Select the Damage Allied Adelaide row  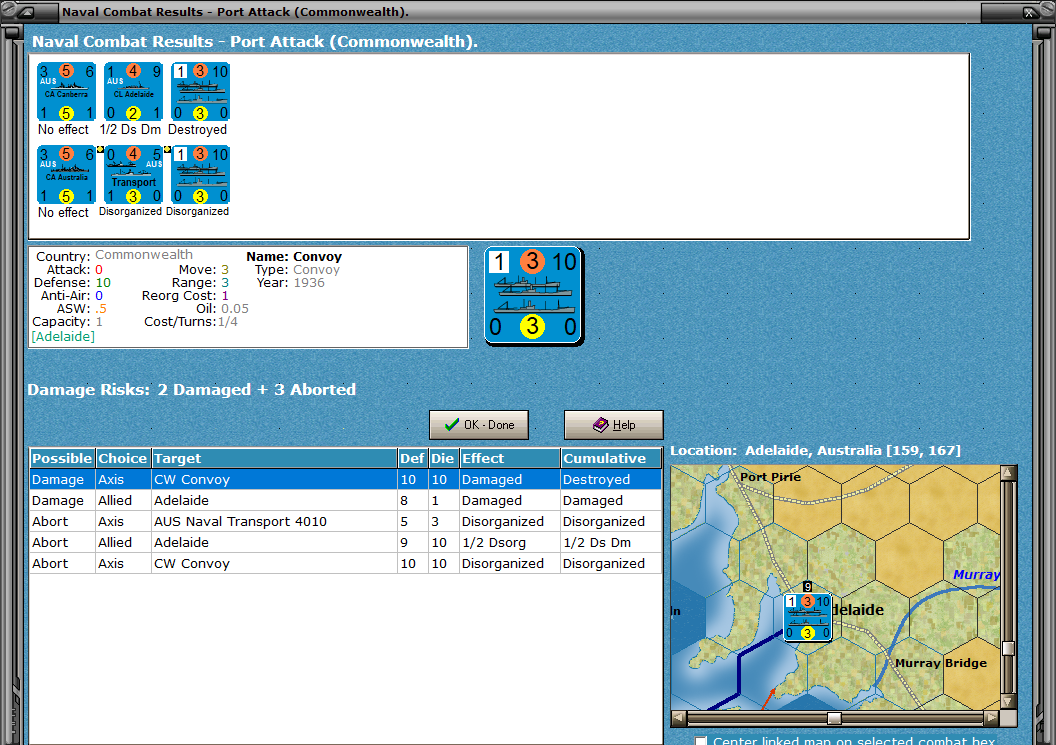point(345,500)
